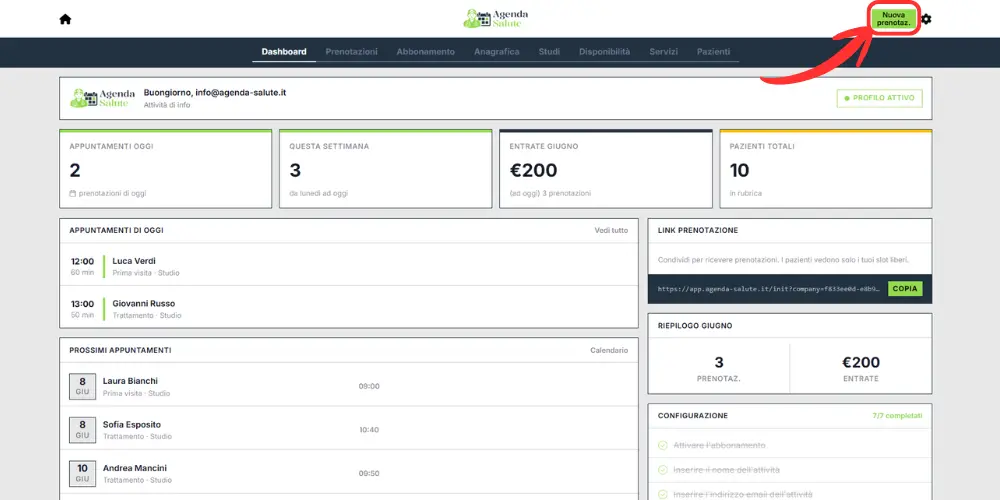Click the 8 GIU date badge for Sofia Esposito
Image resolution: width=1000 pixels, height=500 pixels.
pos(82,430)
